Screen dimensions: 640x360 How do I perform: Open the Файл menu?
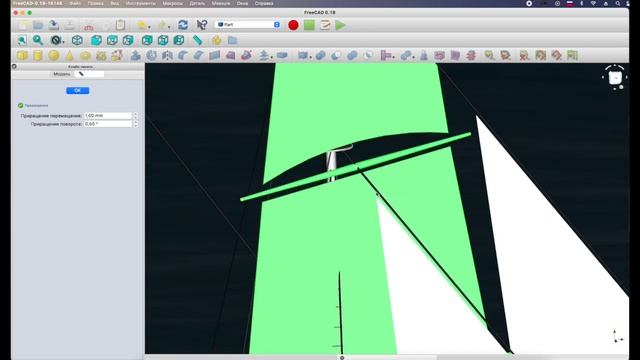[75, 3]
